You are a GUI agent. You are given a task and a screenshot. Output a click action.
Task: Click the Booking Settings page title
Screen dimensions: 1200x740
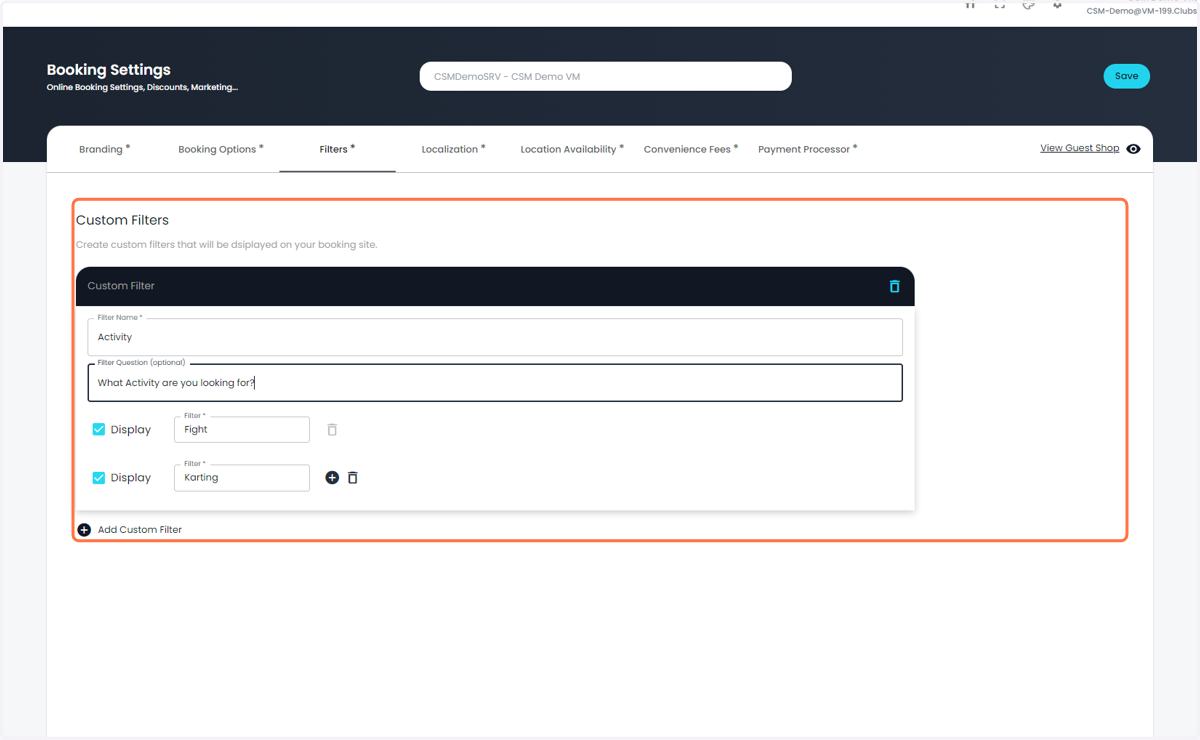(x=108, y=70)
